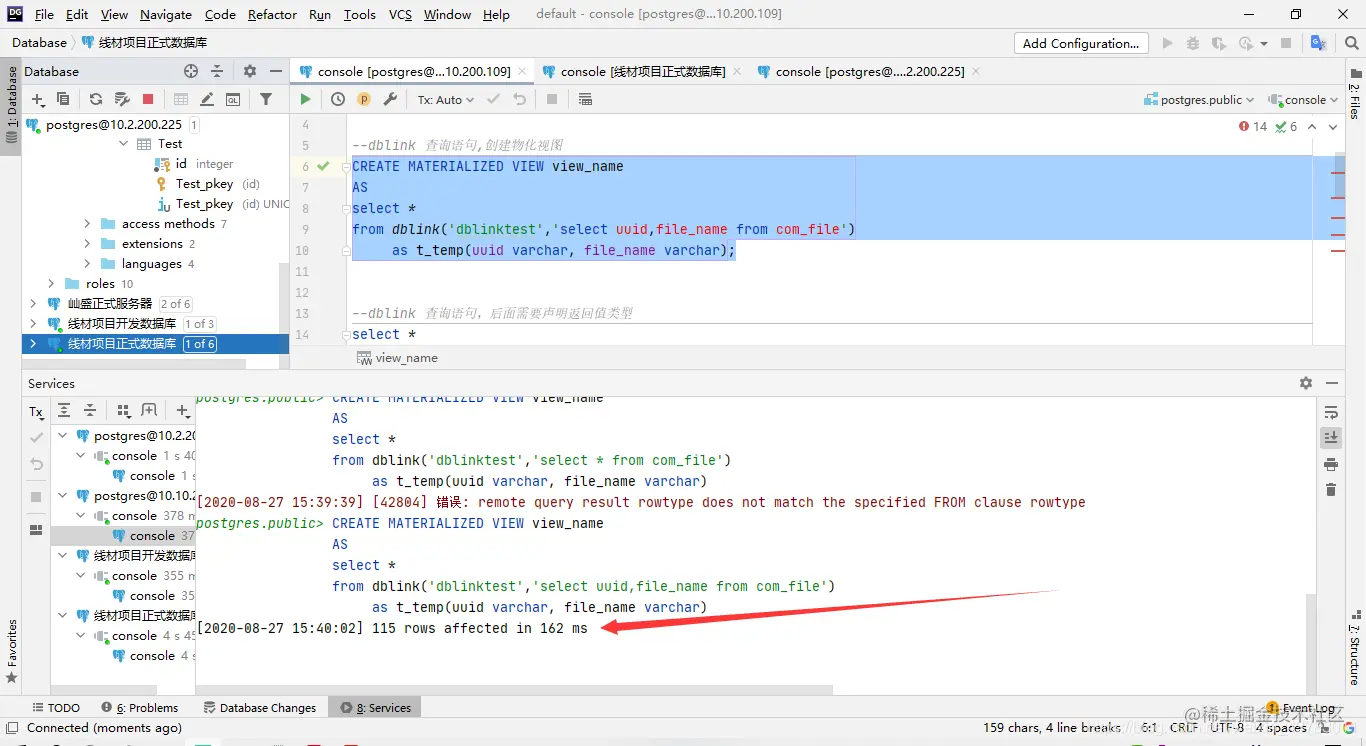Viewport: 1366px width, 746px height.
Task: Hide the Database panel with minus icon
Action: point(276,71)
